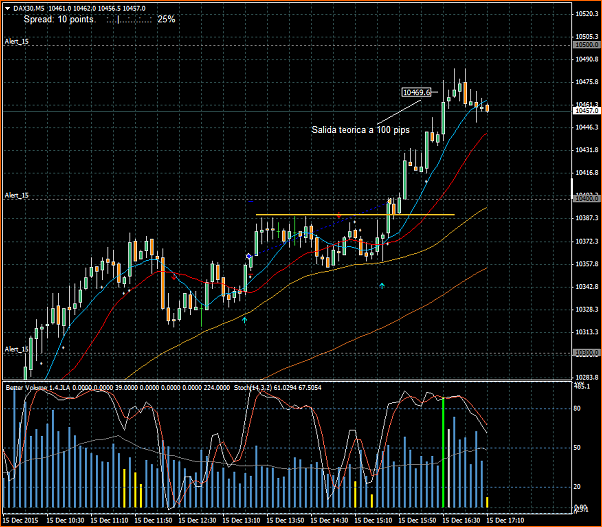Click the 10446.3 price axis label
The width and height of the screenshot is (602, 527).
(x=586, y=127)
